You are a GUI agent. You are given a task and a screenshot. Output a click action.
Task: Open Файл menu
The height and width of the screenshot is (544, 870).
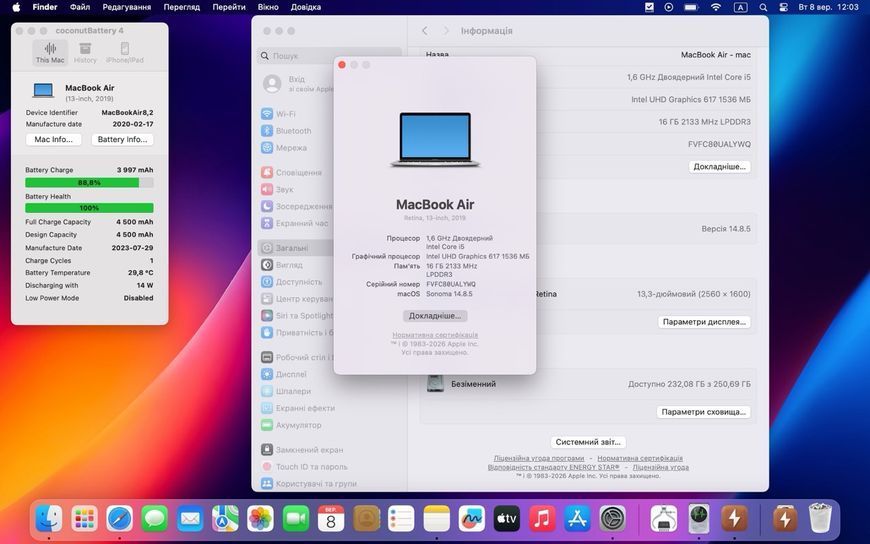[x=80, y=7]
